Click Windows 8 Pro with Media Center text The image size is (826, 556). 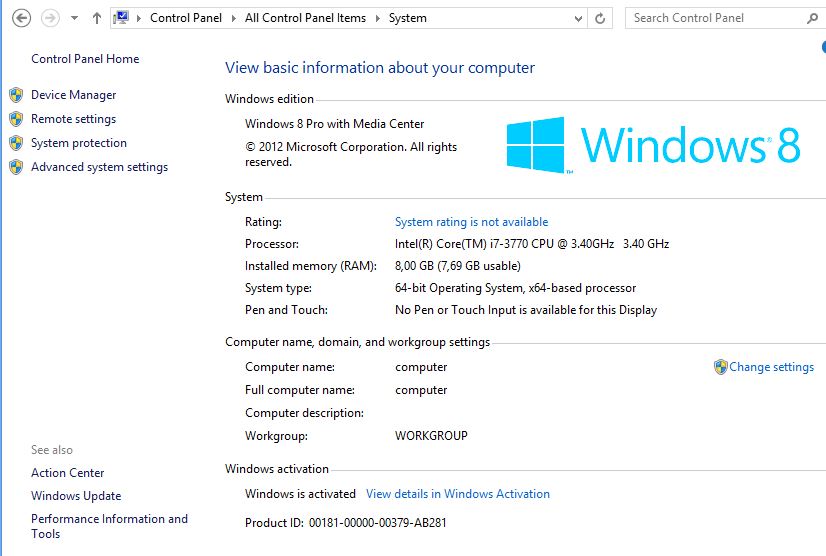pyautogui.click(x=335, y=124)
